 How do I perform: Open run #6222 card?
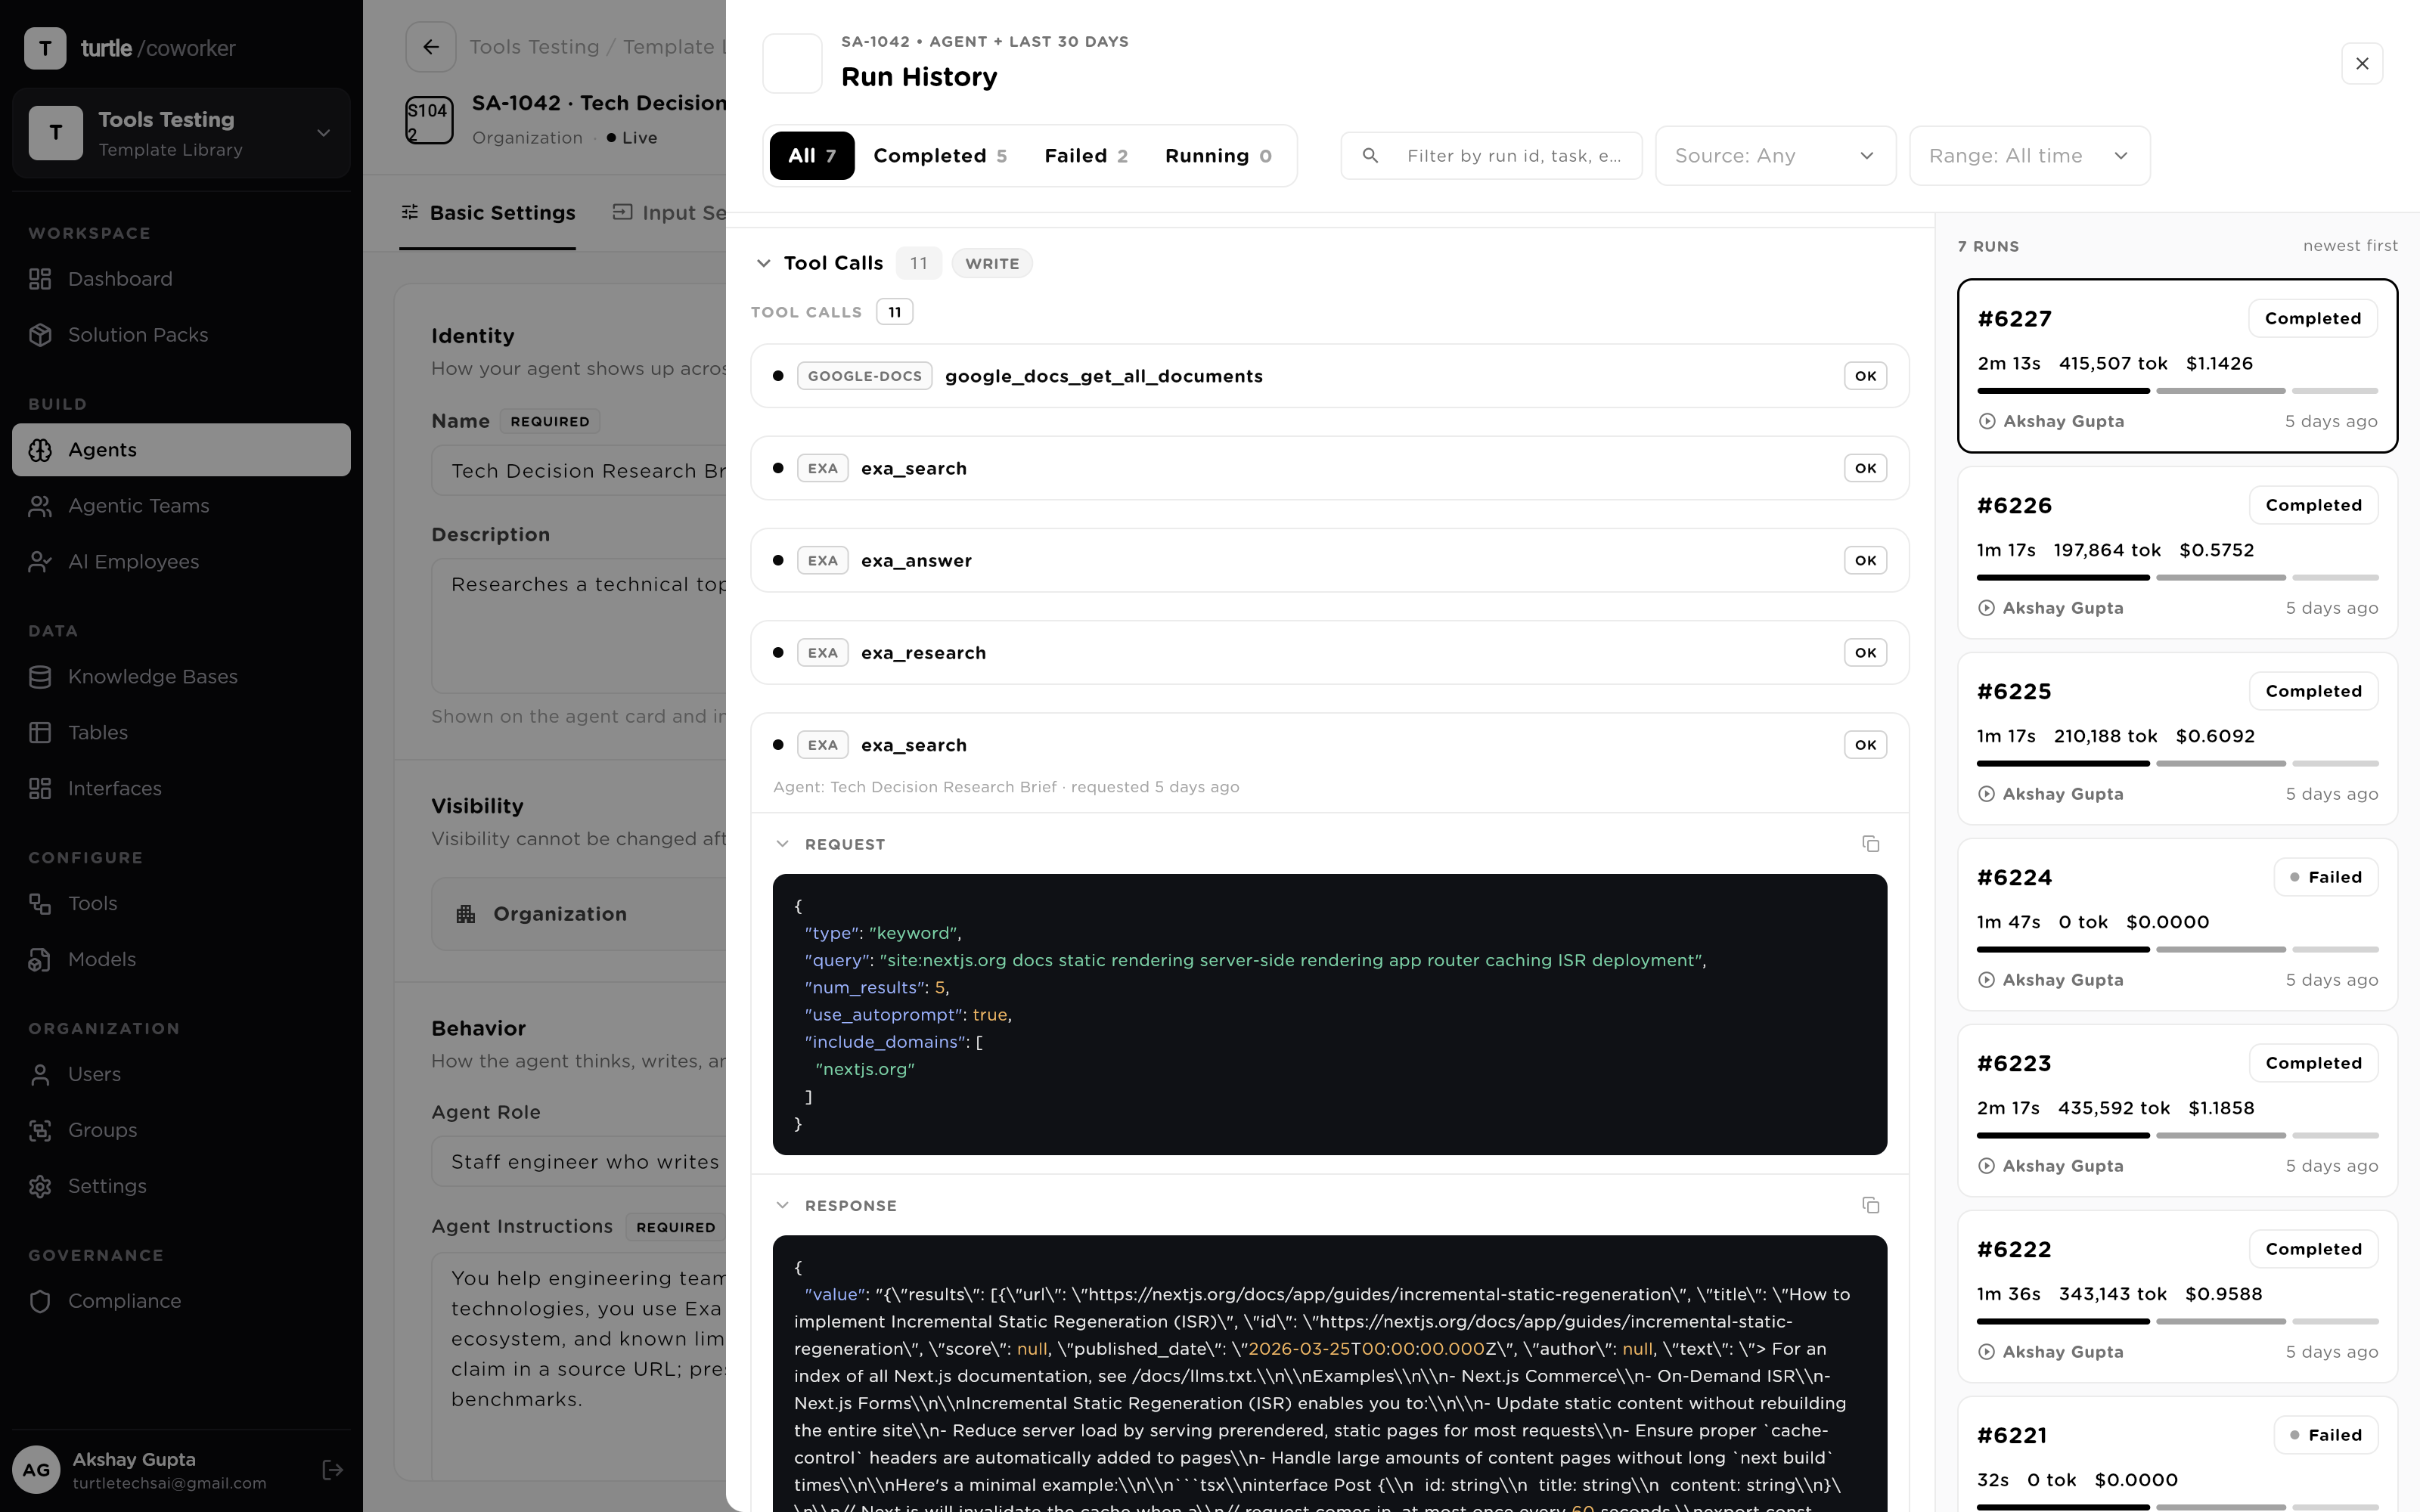(2177, 1297)
